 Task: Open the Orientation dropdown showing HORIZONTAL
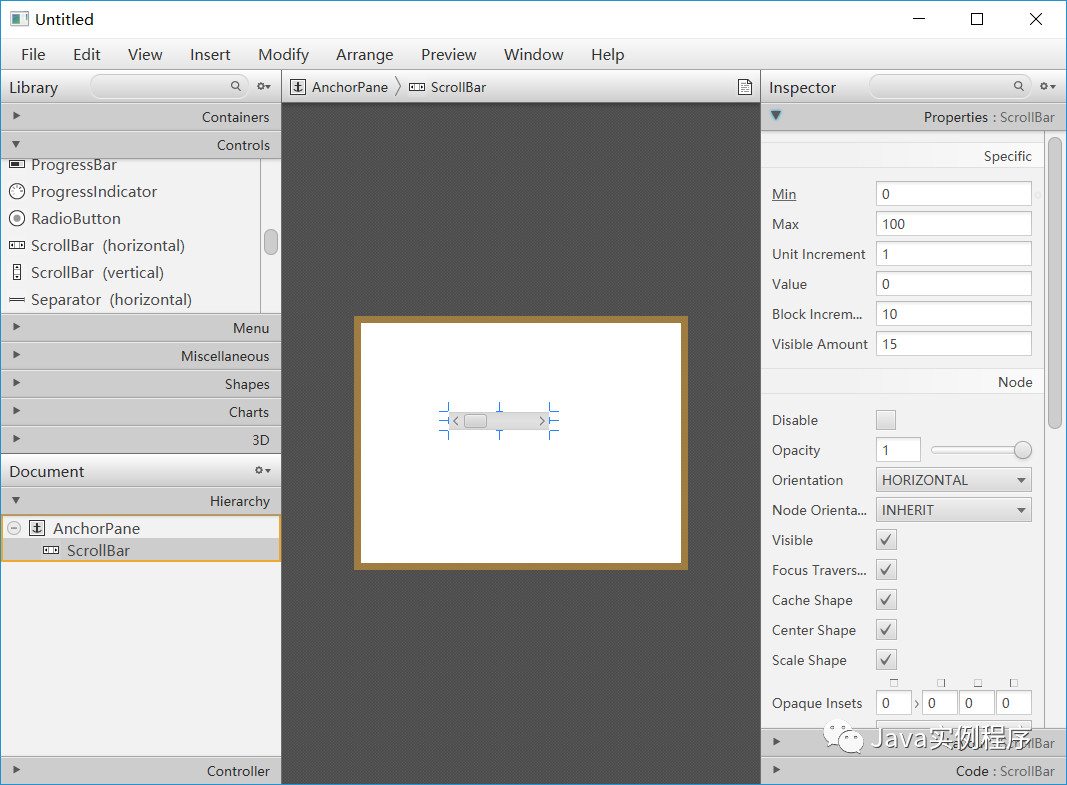pyautogui.click(x=952, y=479)
